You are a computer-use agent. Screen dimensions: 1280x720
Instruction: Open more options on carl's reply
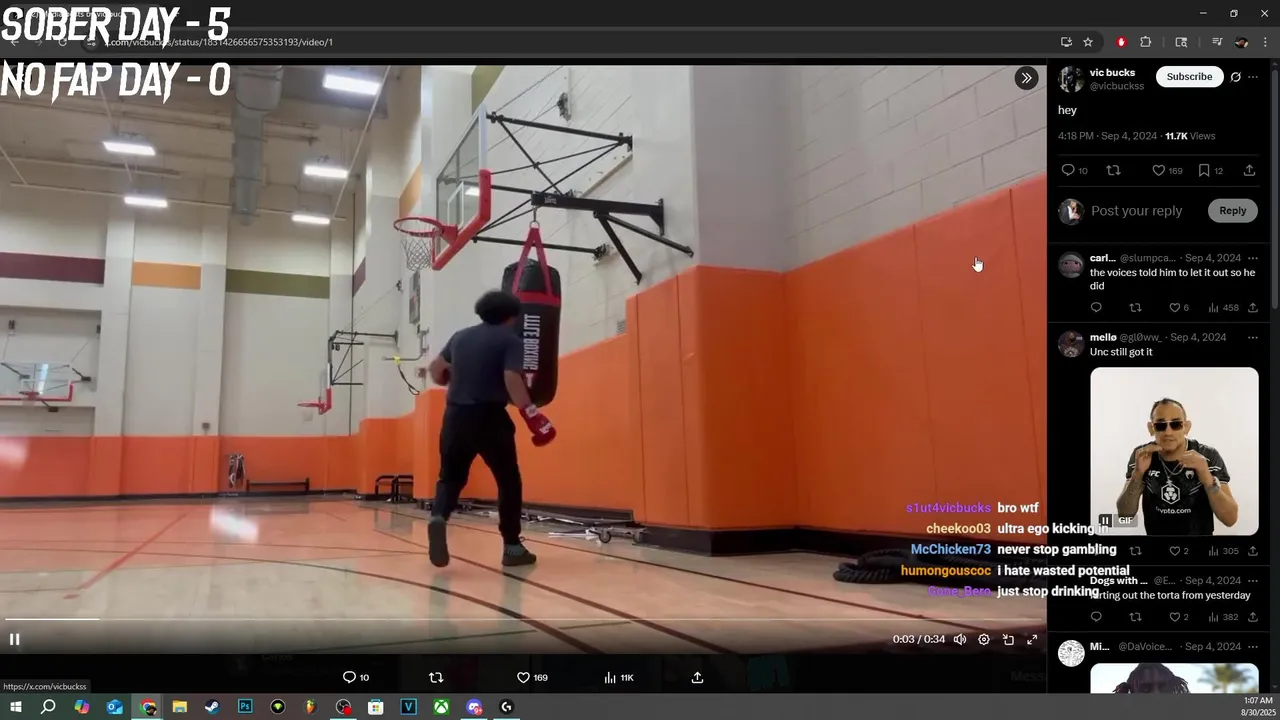point(1253,258)
